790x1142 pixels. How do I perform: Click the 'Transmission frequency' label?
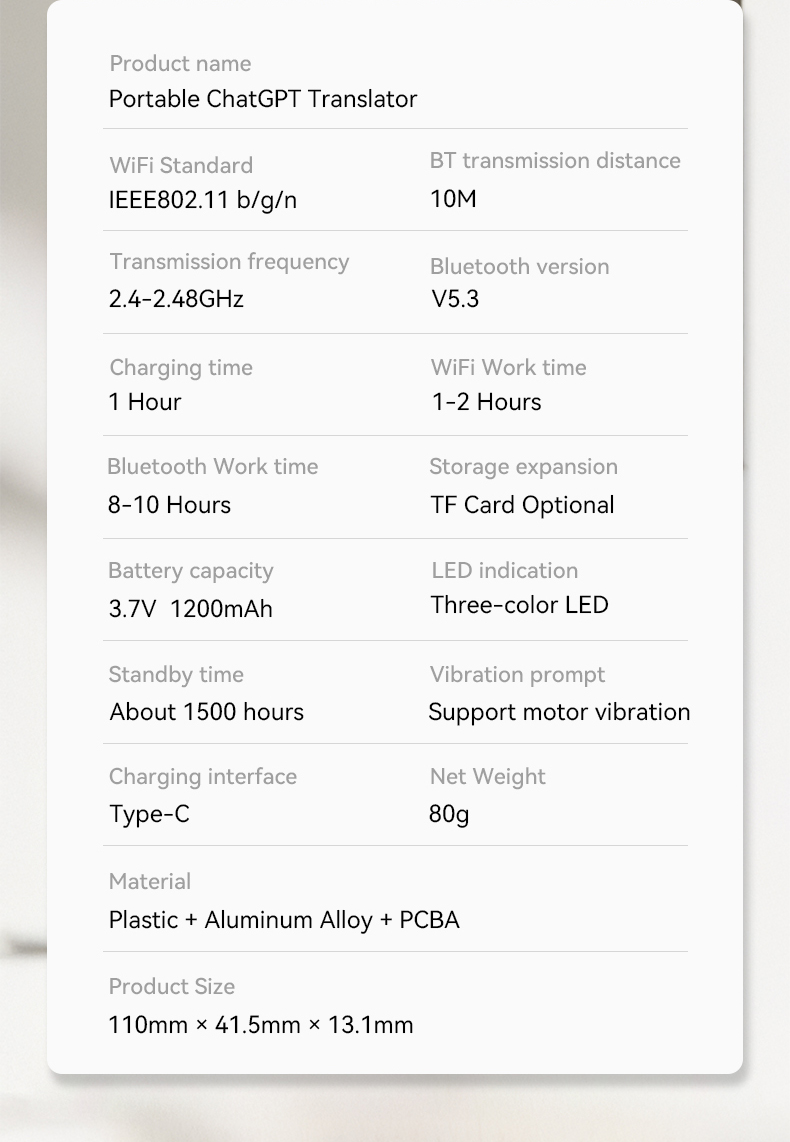tap(229, 262)
